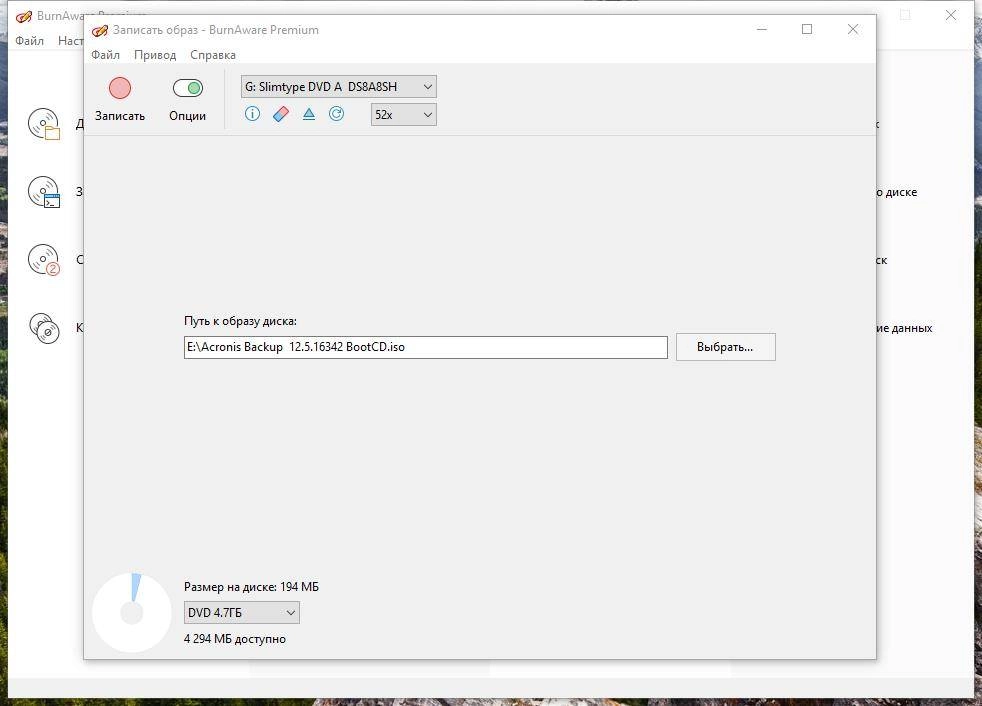Open the disc info icon

coord(252,113)
